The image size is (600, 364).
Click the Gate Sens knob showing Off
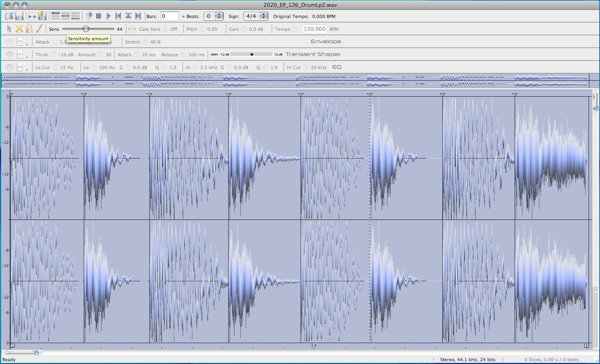166,29
